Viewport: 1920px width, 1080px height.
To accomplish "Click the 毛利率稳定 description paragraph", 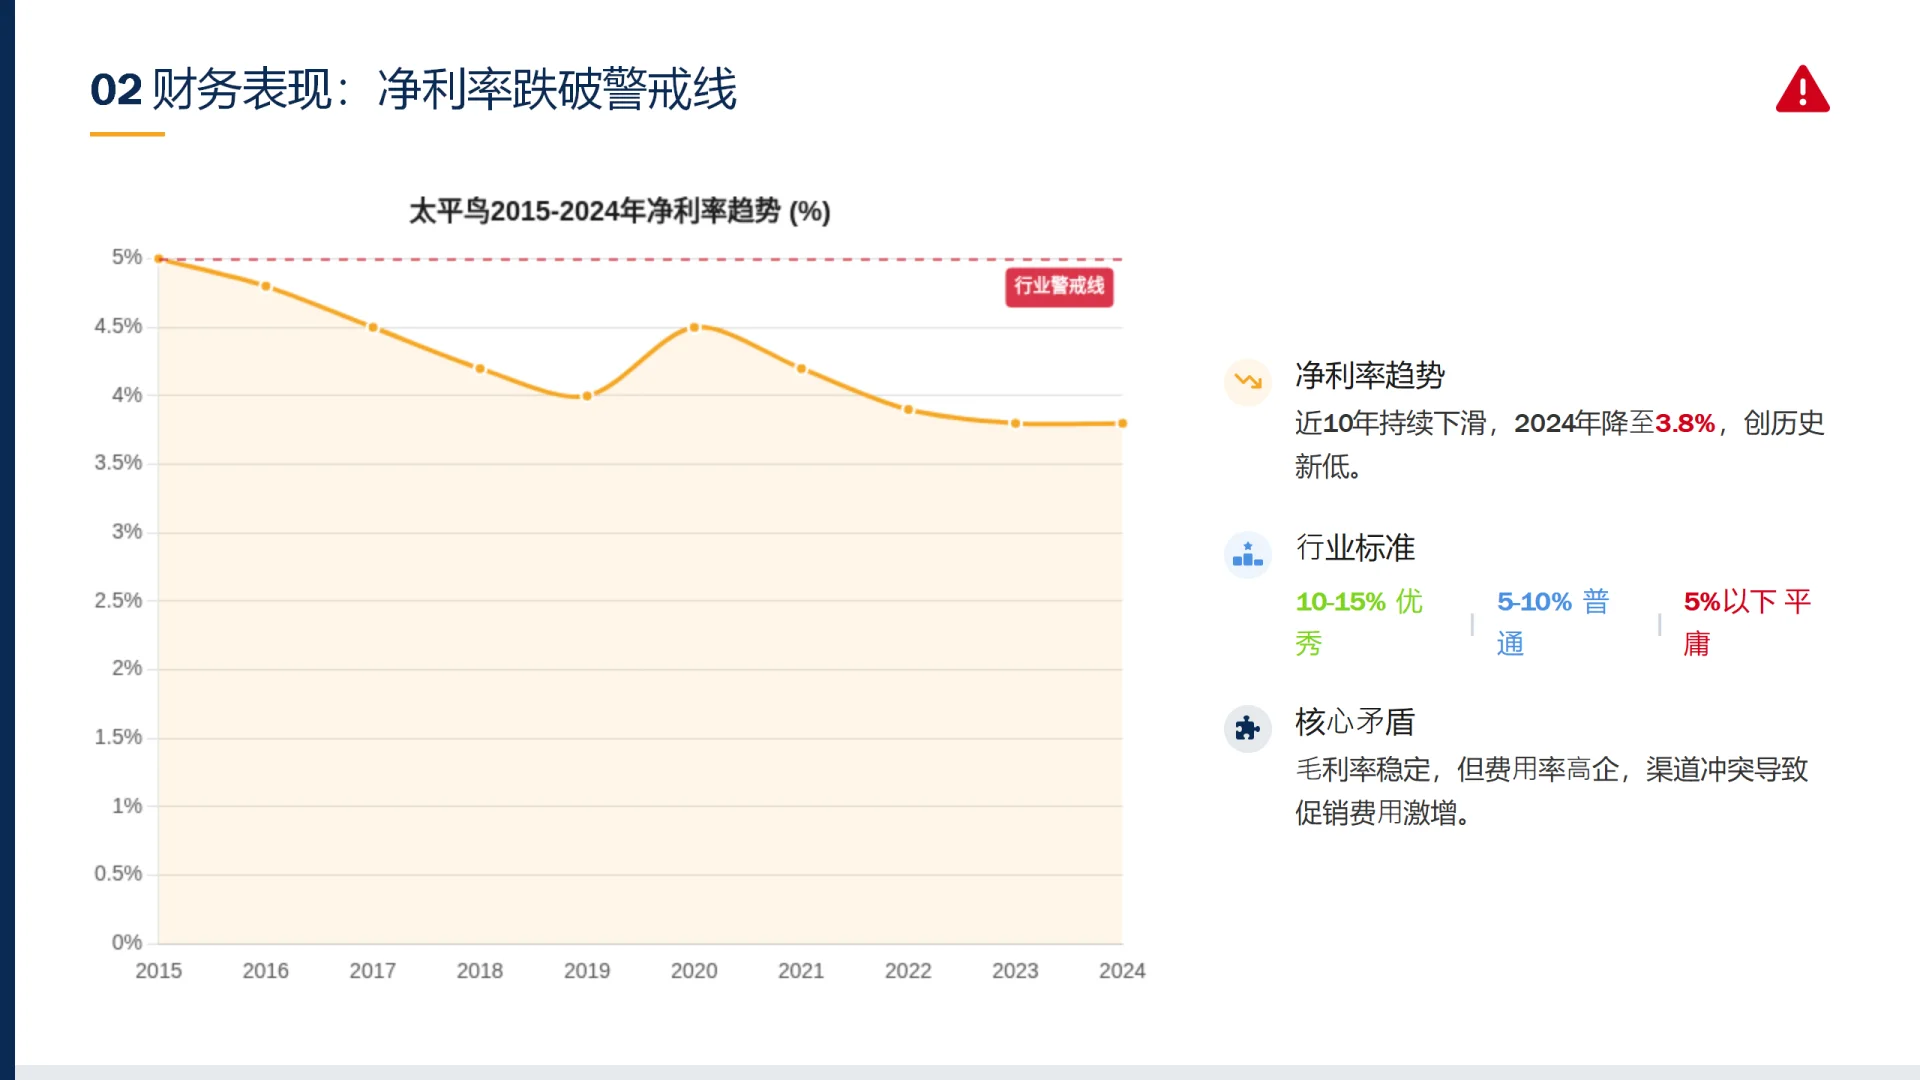I will [1552, 791].
